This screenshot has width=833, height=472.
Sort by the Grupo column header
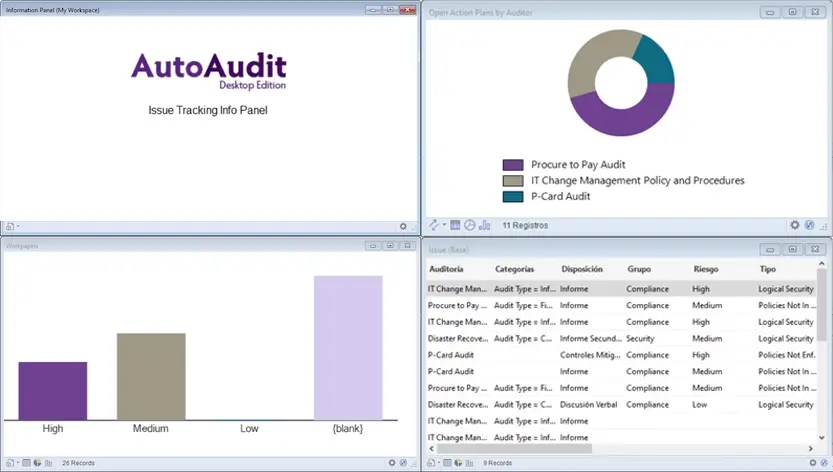[x=639, y=269]
